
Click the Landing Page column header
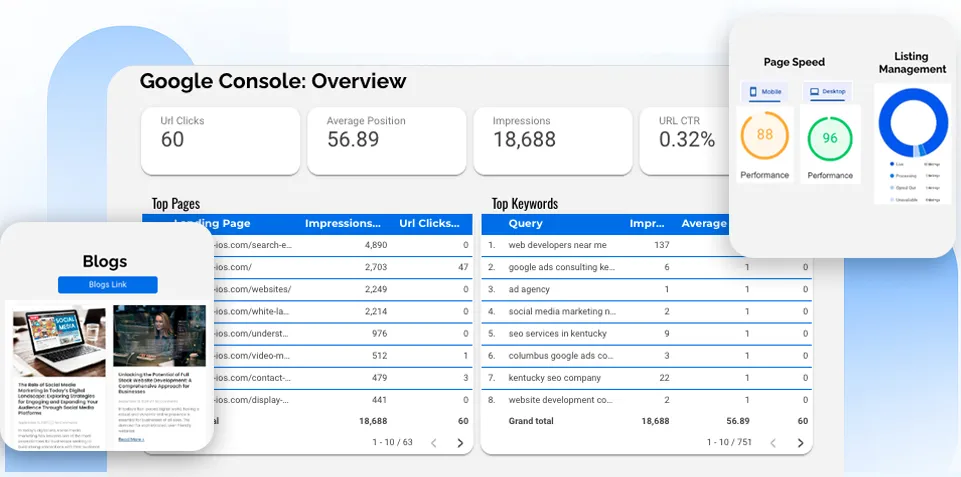pos(211,224)
